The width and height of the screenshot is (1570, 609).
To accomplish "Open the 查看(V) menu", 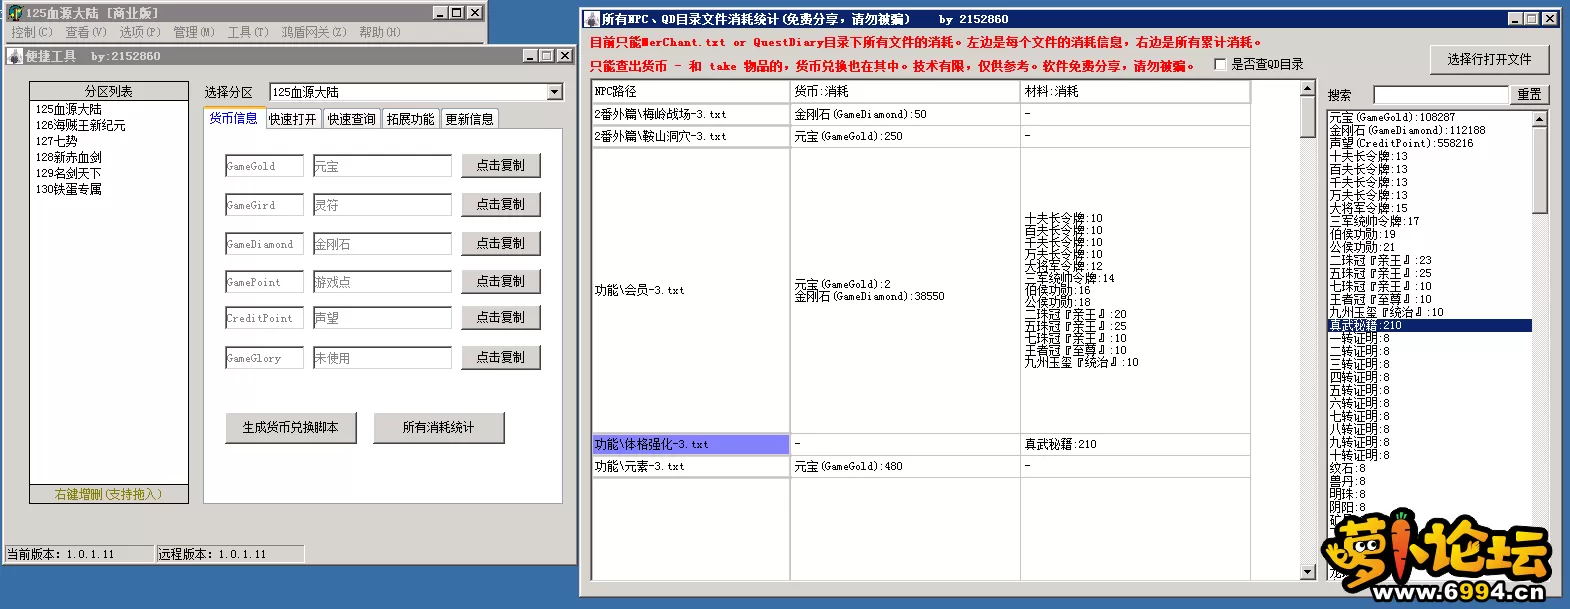I will pyautogui.click(x=86, y=32).
